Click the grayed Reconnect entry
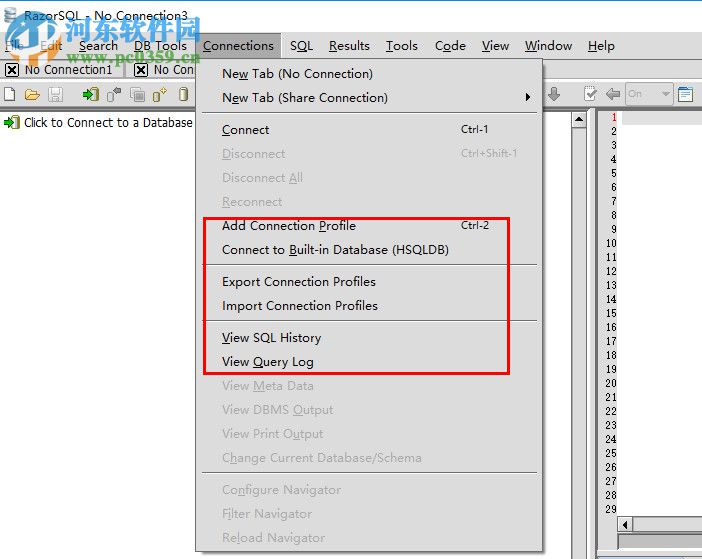Viewport: 702px width, 559px height. point(369,202)
